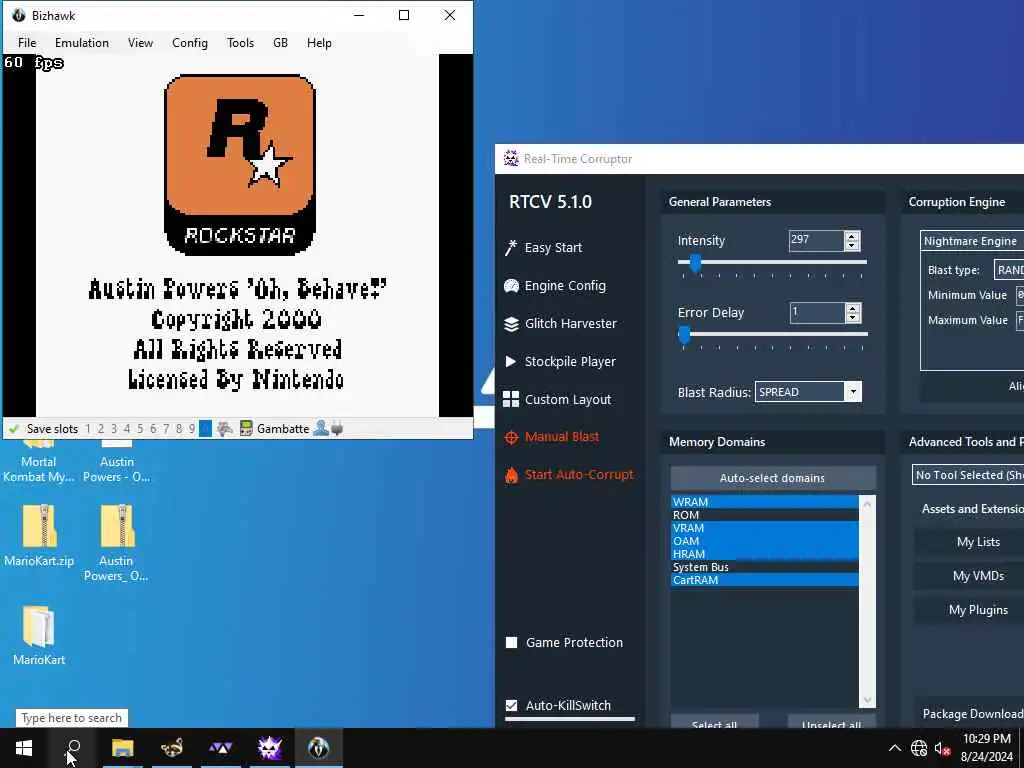Click the Intensity value field

(816, 240)
